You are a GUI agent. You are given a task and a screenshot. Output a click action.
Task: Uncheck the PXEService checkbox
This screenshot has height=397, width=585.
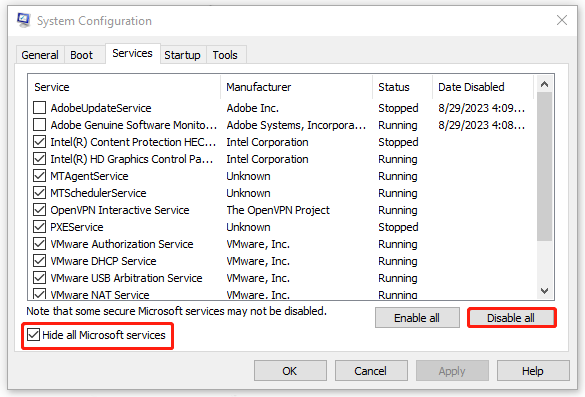pyautogui.click(x=40, y=227)
